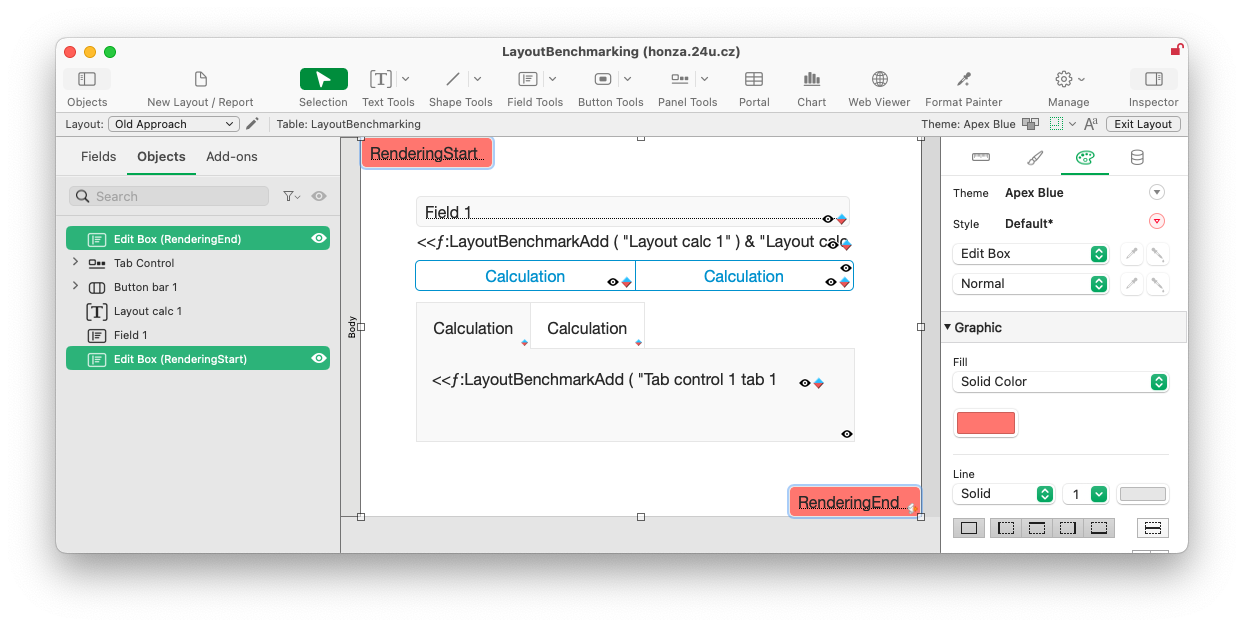Hide Edit Box (RenderingEnd) via eye icon

(319, 239)
